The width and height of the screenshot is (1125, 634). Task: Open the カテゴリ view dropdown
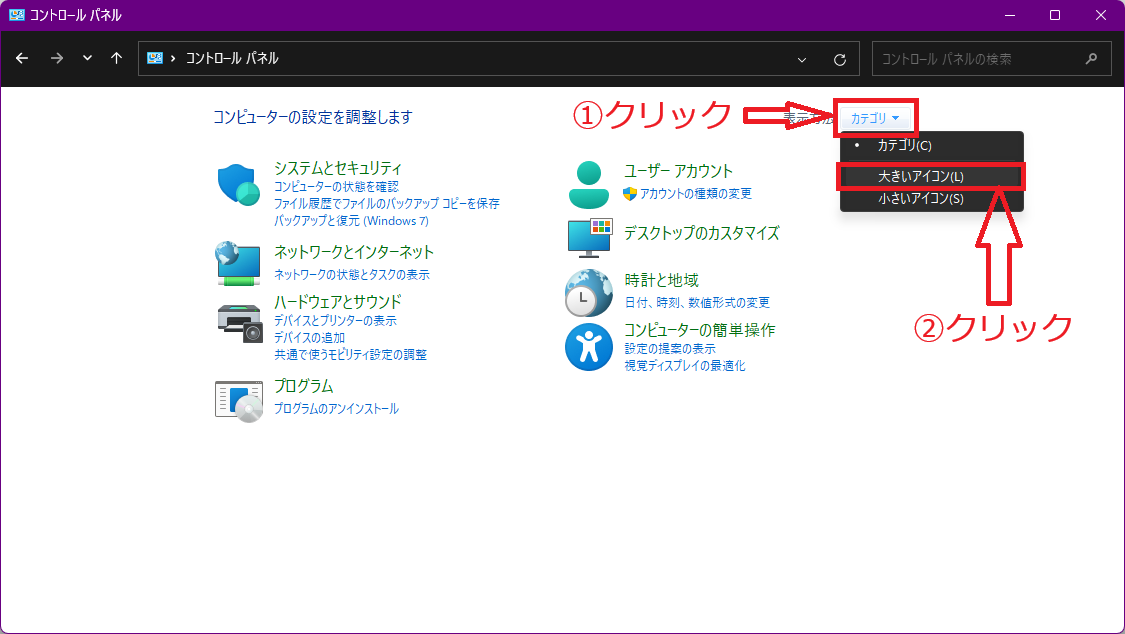[x=875, y=117]
